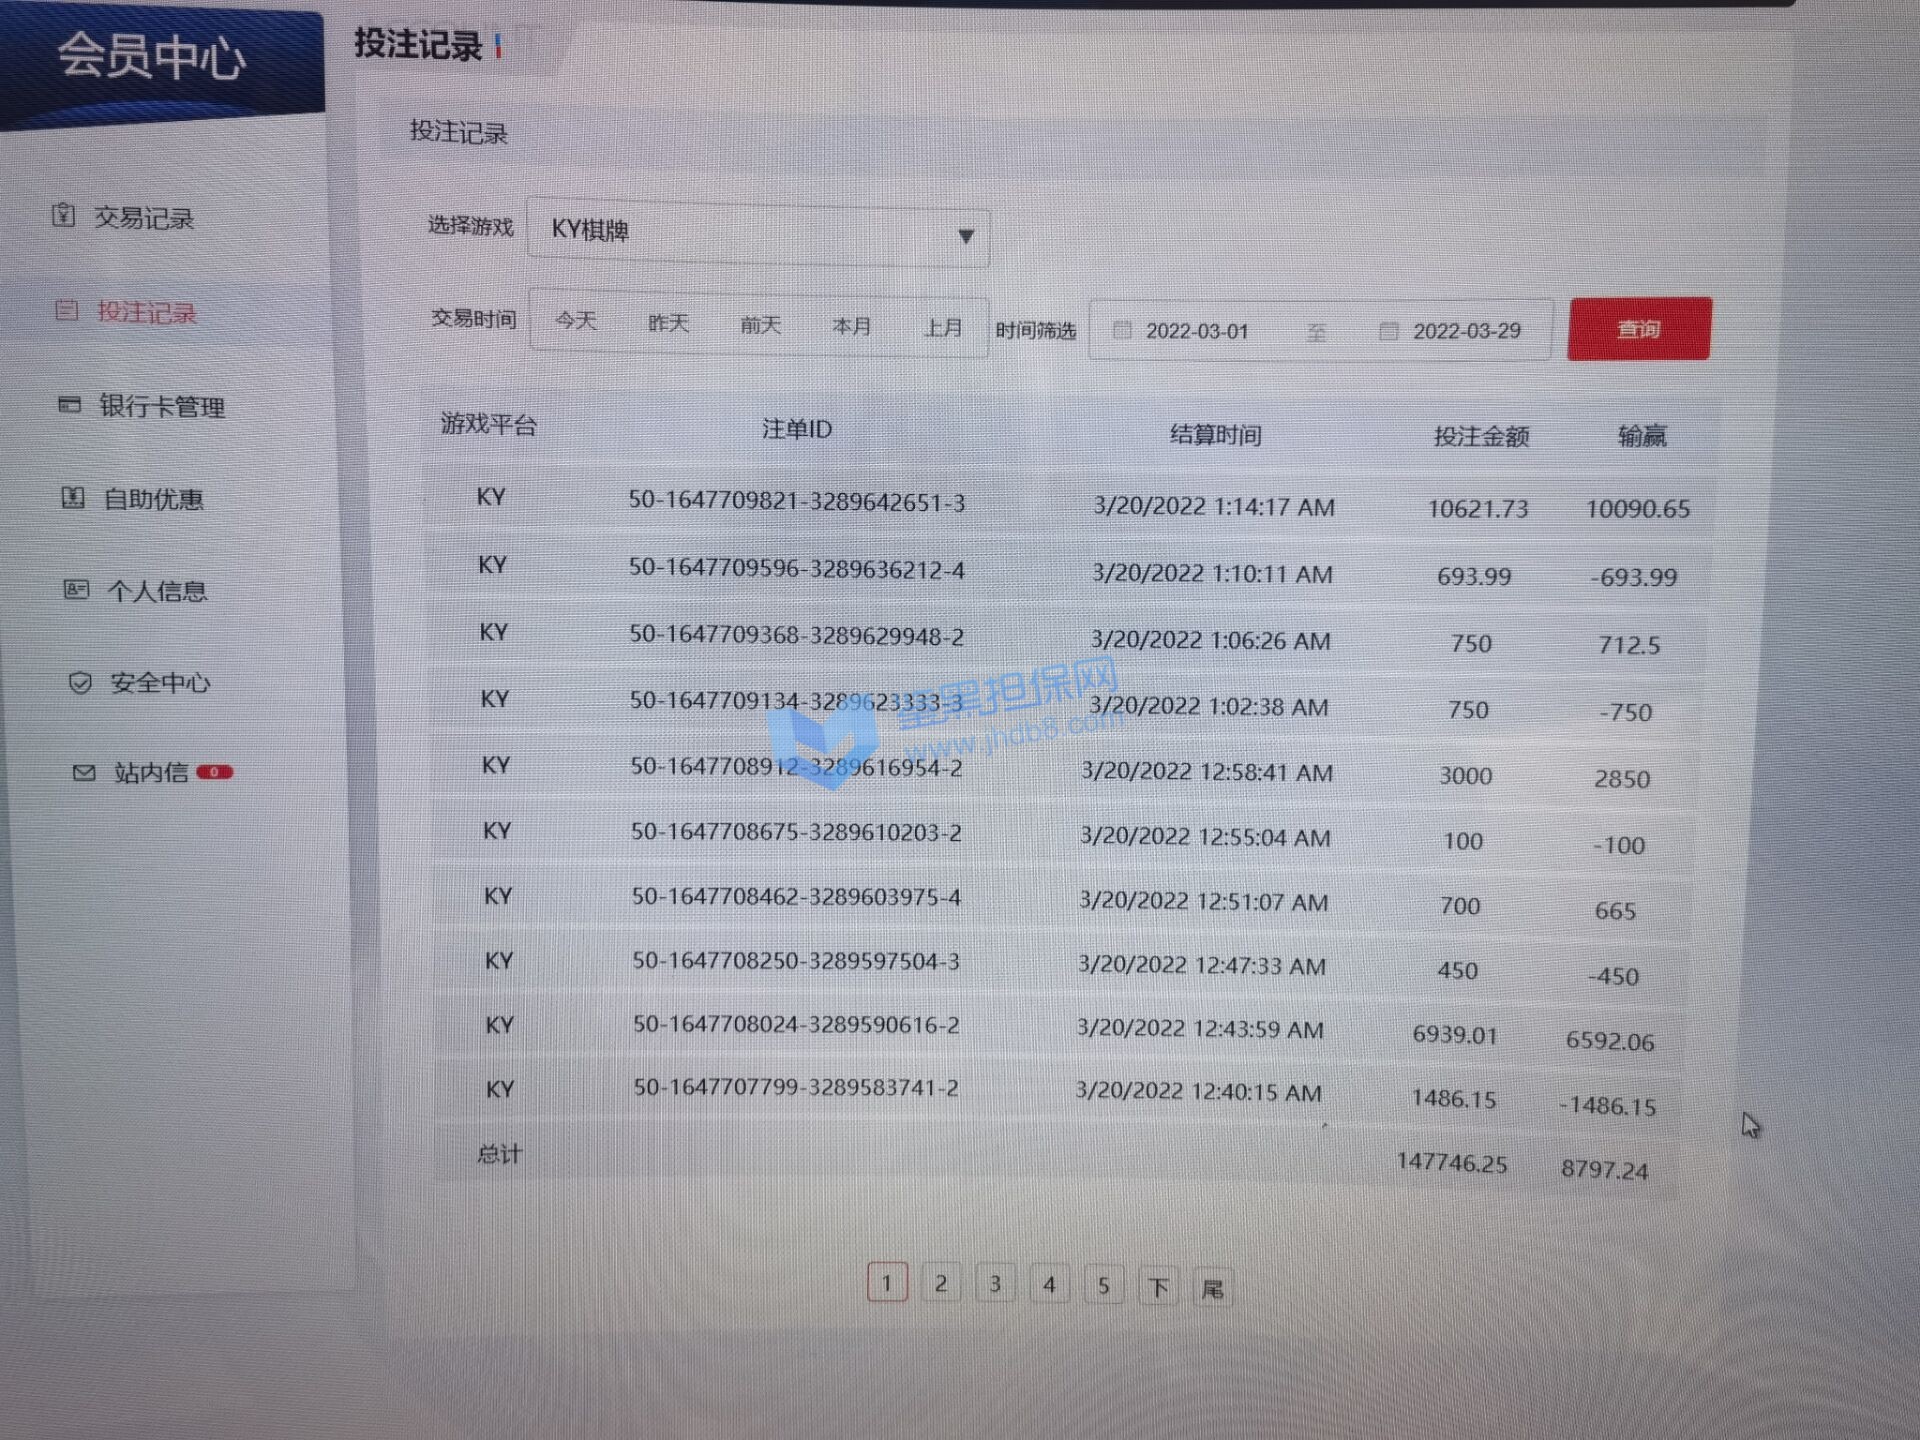Click the start date calendar icon

click(1122, 330)
